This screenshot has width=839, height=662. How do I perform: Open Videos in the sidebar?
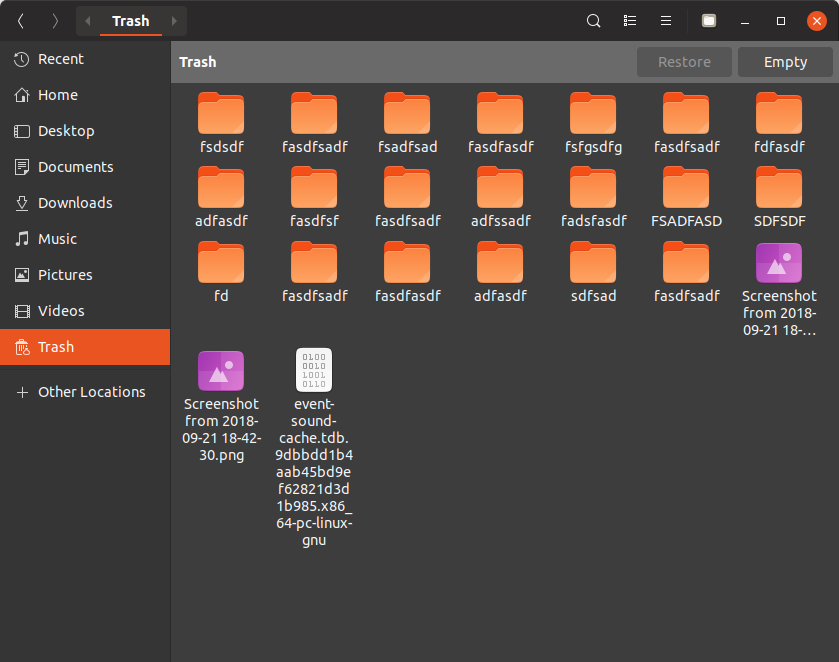click(x=85, y=311)
